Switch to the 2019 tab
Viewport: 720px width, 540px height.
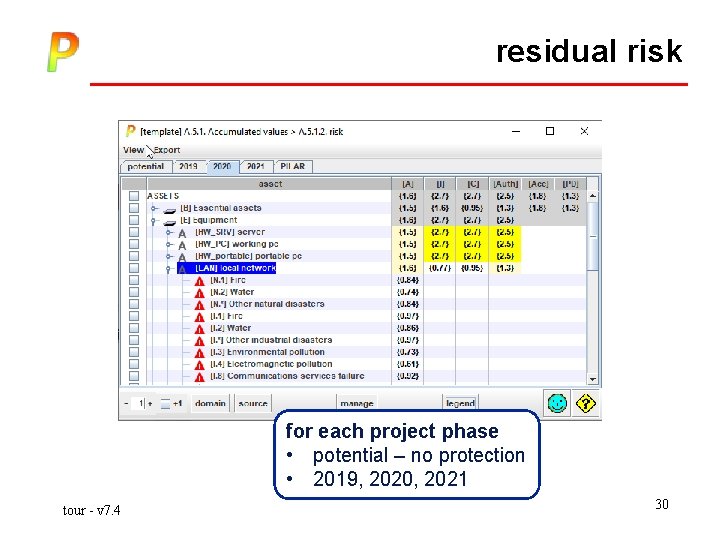[188, 166]
